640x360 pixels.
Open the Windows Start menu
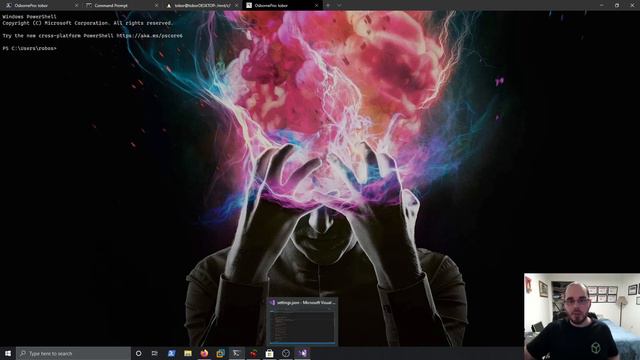[x=8, y=353]
